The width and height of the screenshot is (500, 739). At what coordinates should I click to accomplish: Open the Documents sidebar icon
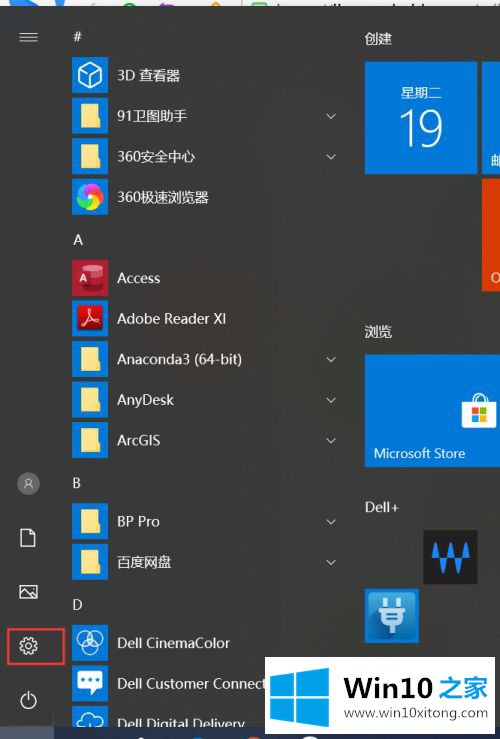28,538
